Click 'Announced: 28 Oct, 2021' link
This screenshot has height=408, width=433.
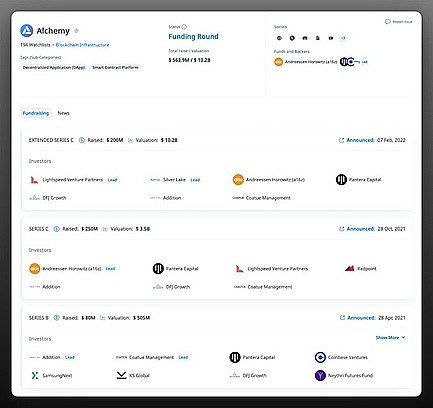(376, 229)
